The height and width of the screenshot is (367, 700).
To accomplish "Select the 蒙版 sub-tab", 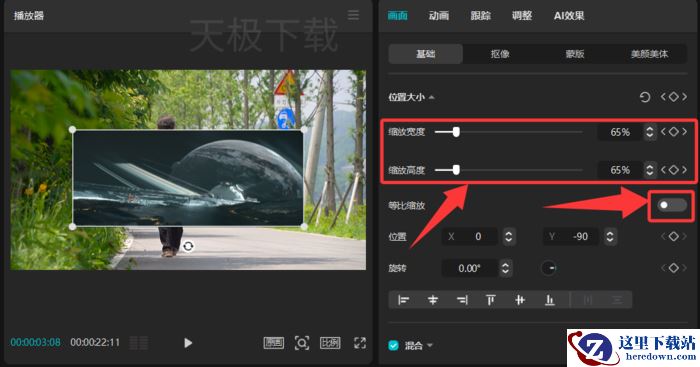I will (x=575, y=54).
